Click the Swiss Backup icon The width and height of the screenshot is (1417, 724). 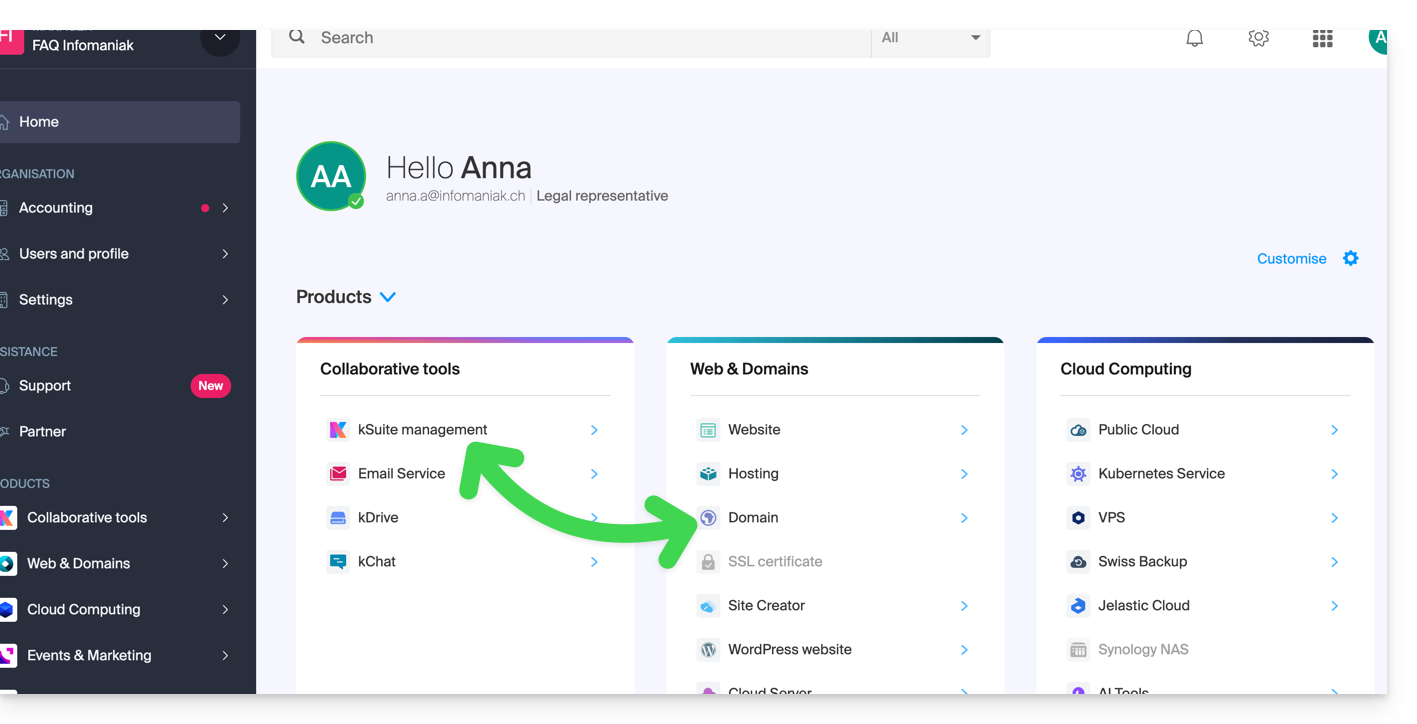[x=1078, y=562]
